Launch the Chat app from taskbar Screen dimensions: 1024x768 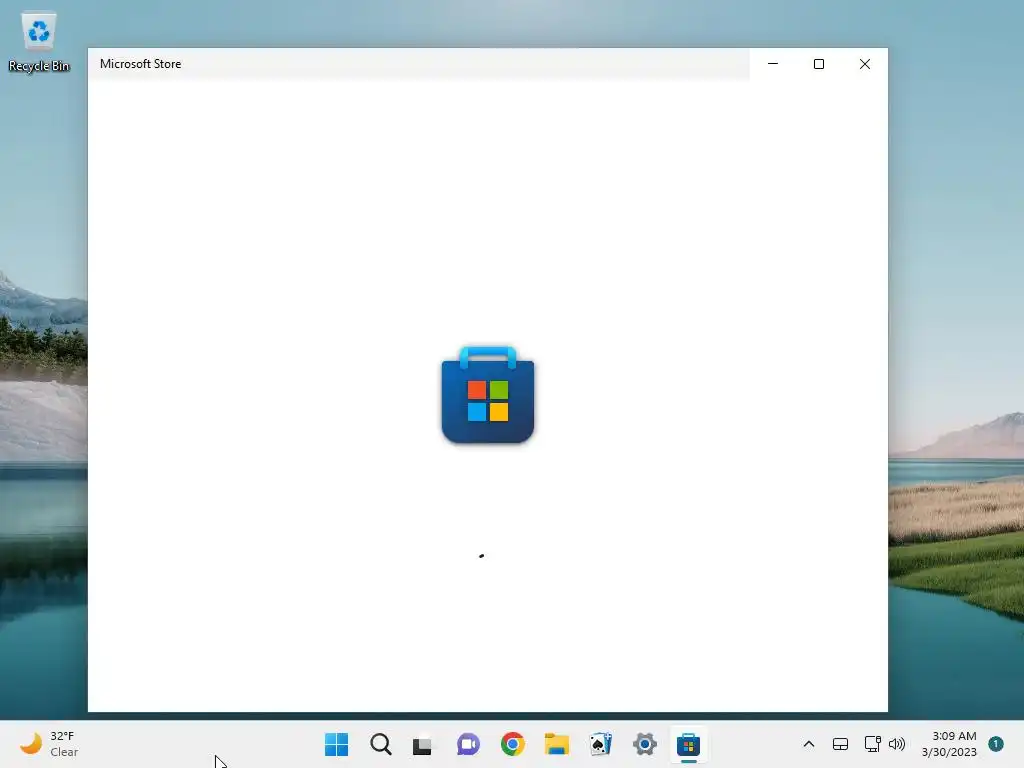tap(468, 744)
